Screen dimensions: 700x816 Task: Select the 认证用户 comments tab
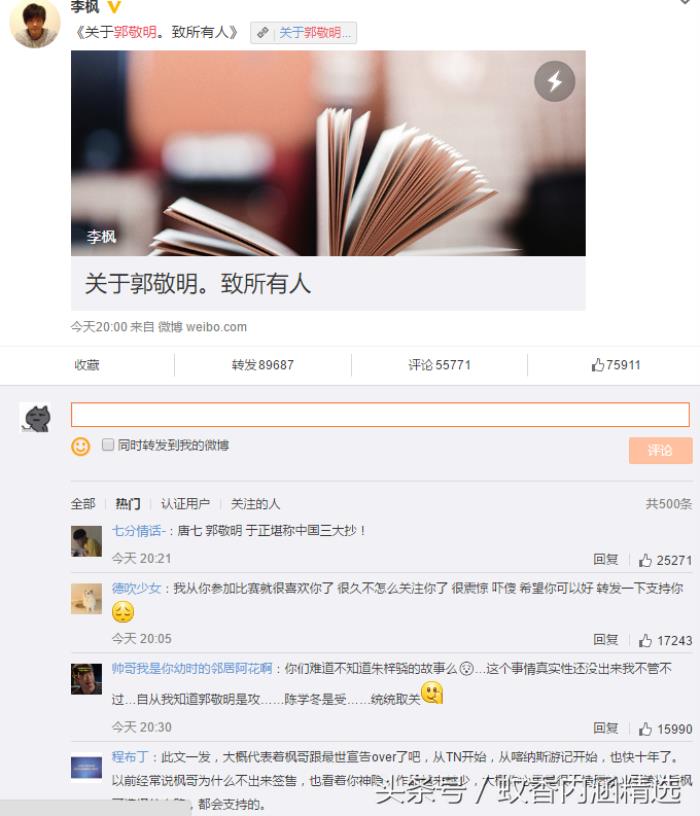pos(185,503)
